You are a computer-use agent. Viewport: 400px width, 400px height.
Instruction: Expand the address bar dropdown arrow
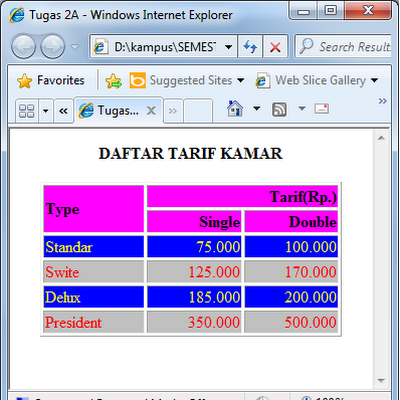pos(229,47)
